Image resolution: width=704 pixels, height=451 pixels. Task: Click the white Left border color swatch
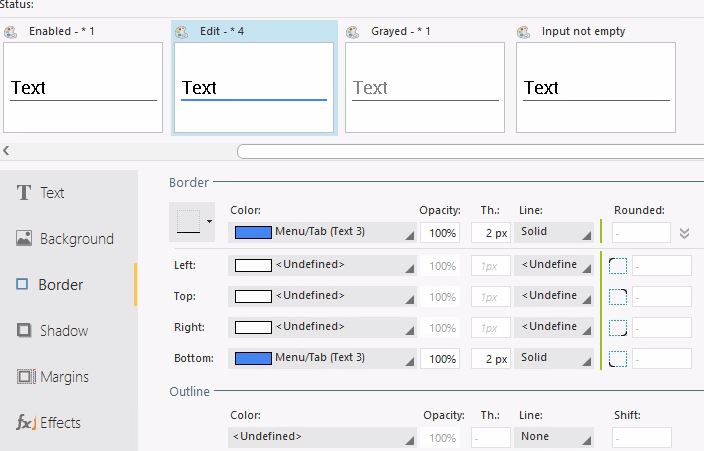tap(253, 266)
